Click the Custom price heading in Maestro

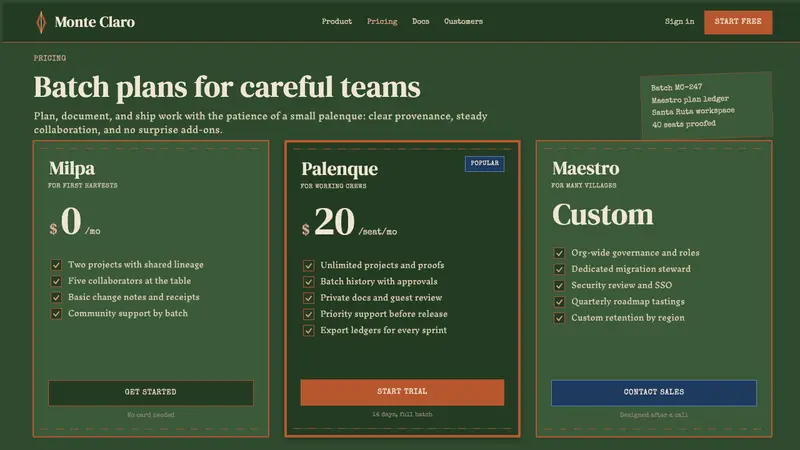click(x=603, y=215)
